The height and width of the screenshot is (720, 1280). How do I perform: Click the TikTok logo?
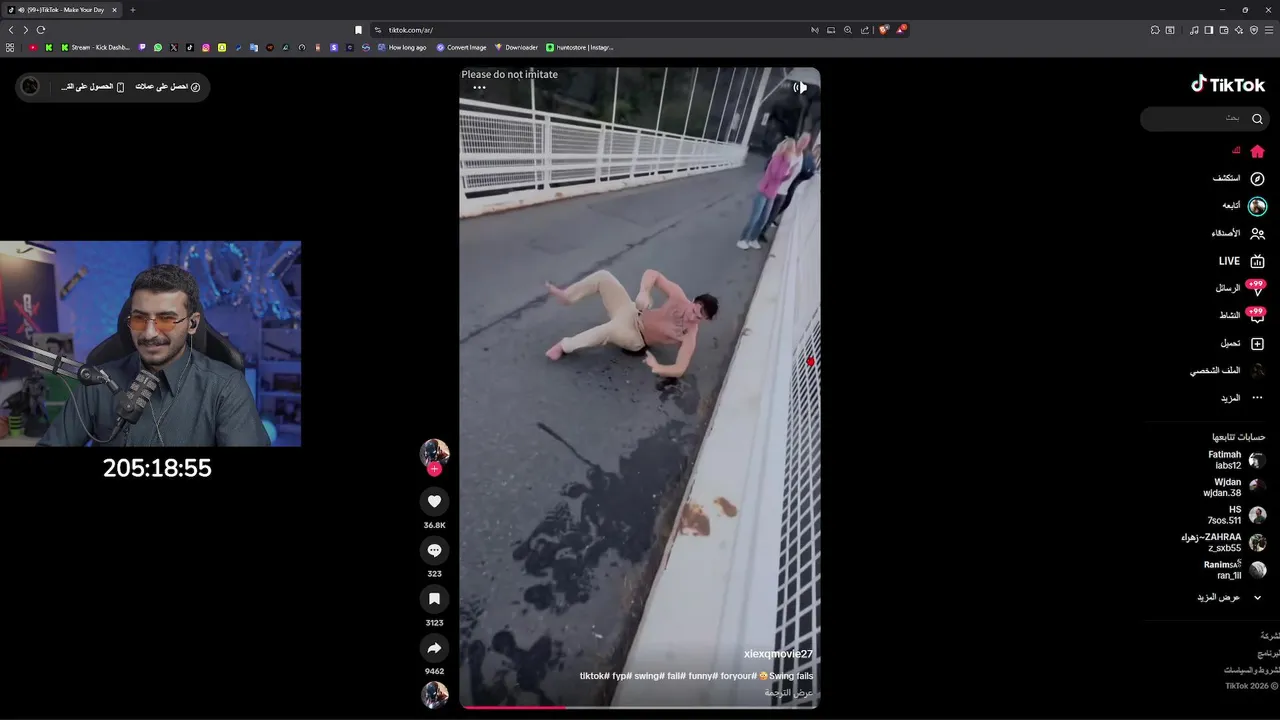coord(1228,85)
